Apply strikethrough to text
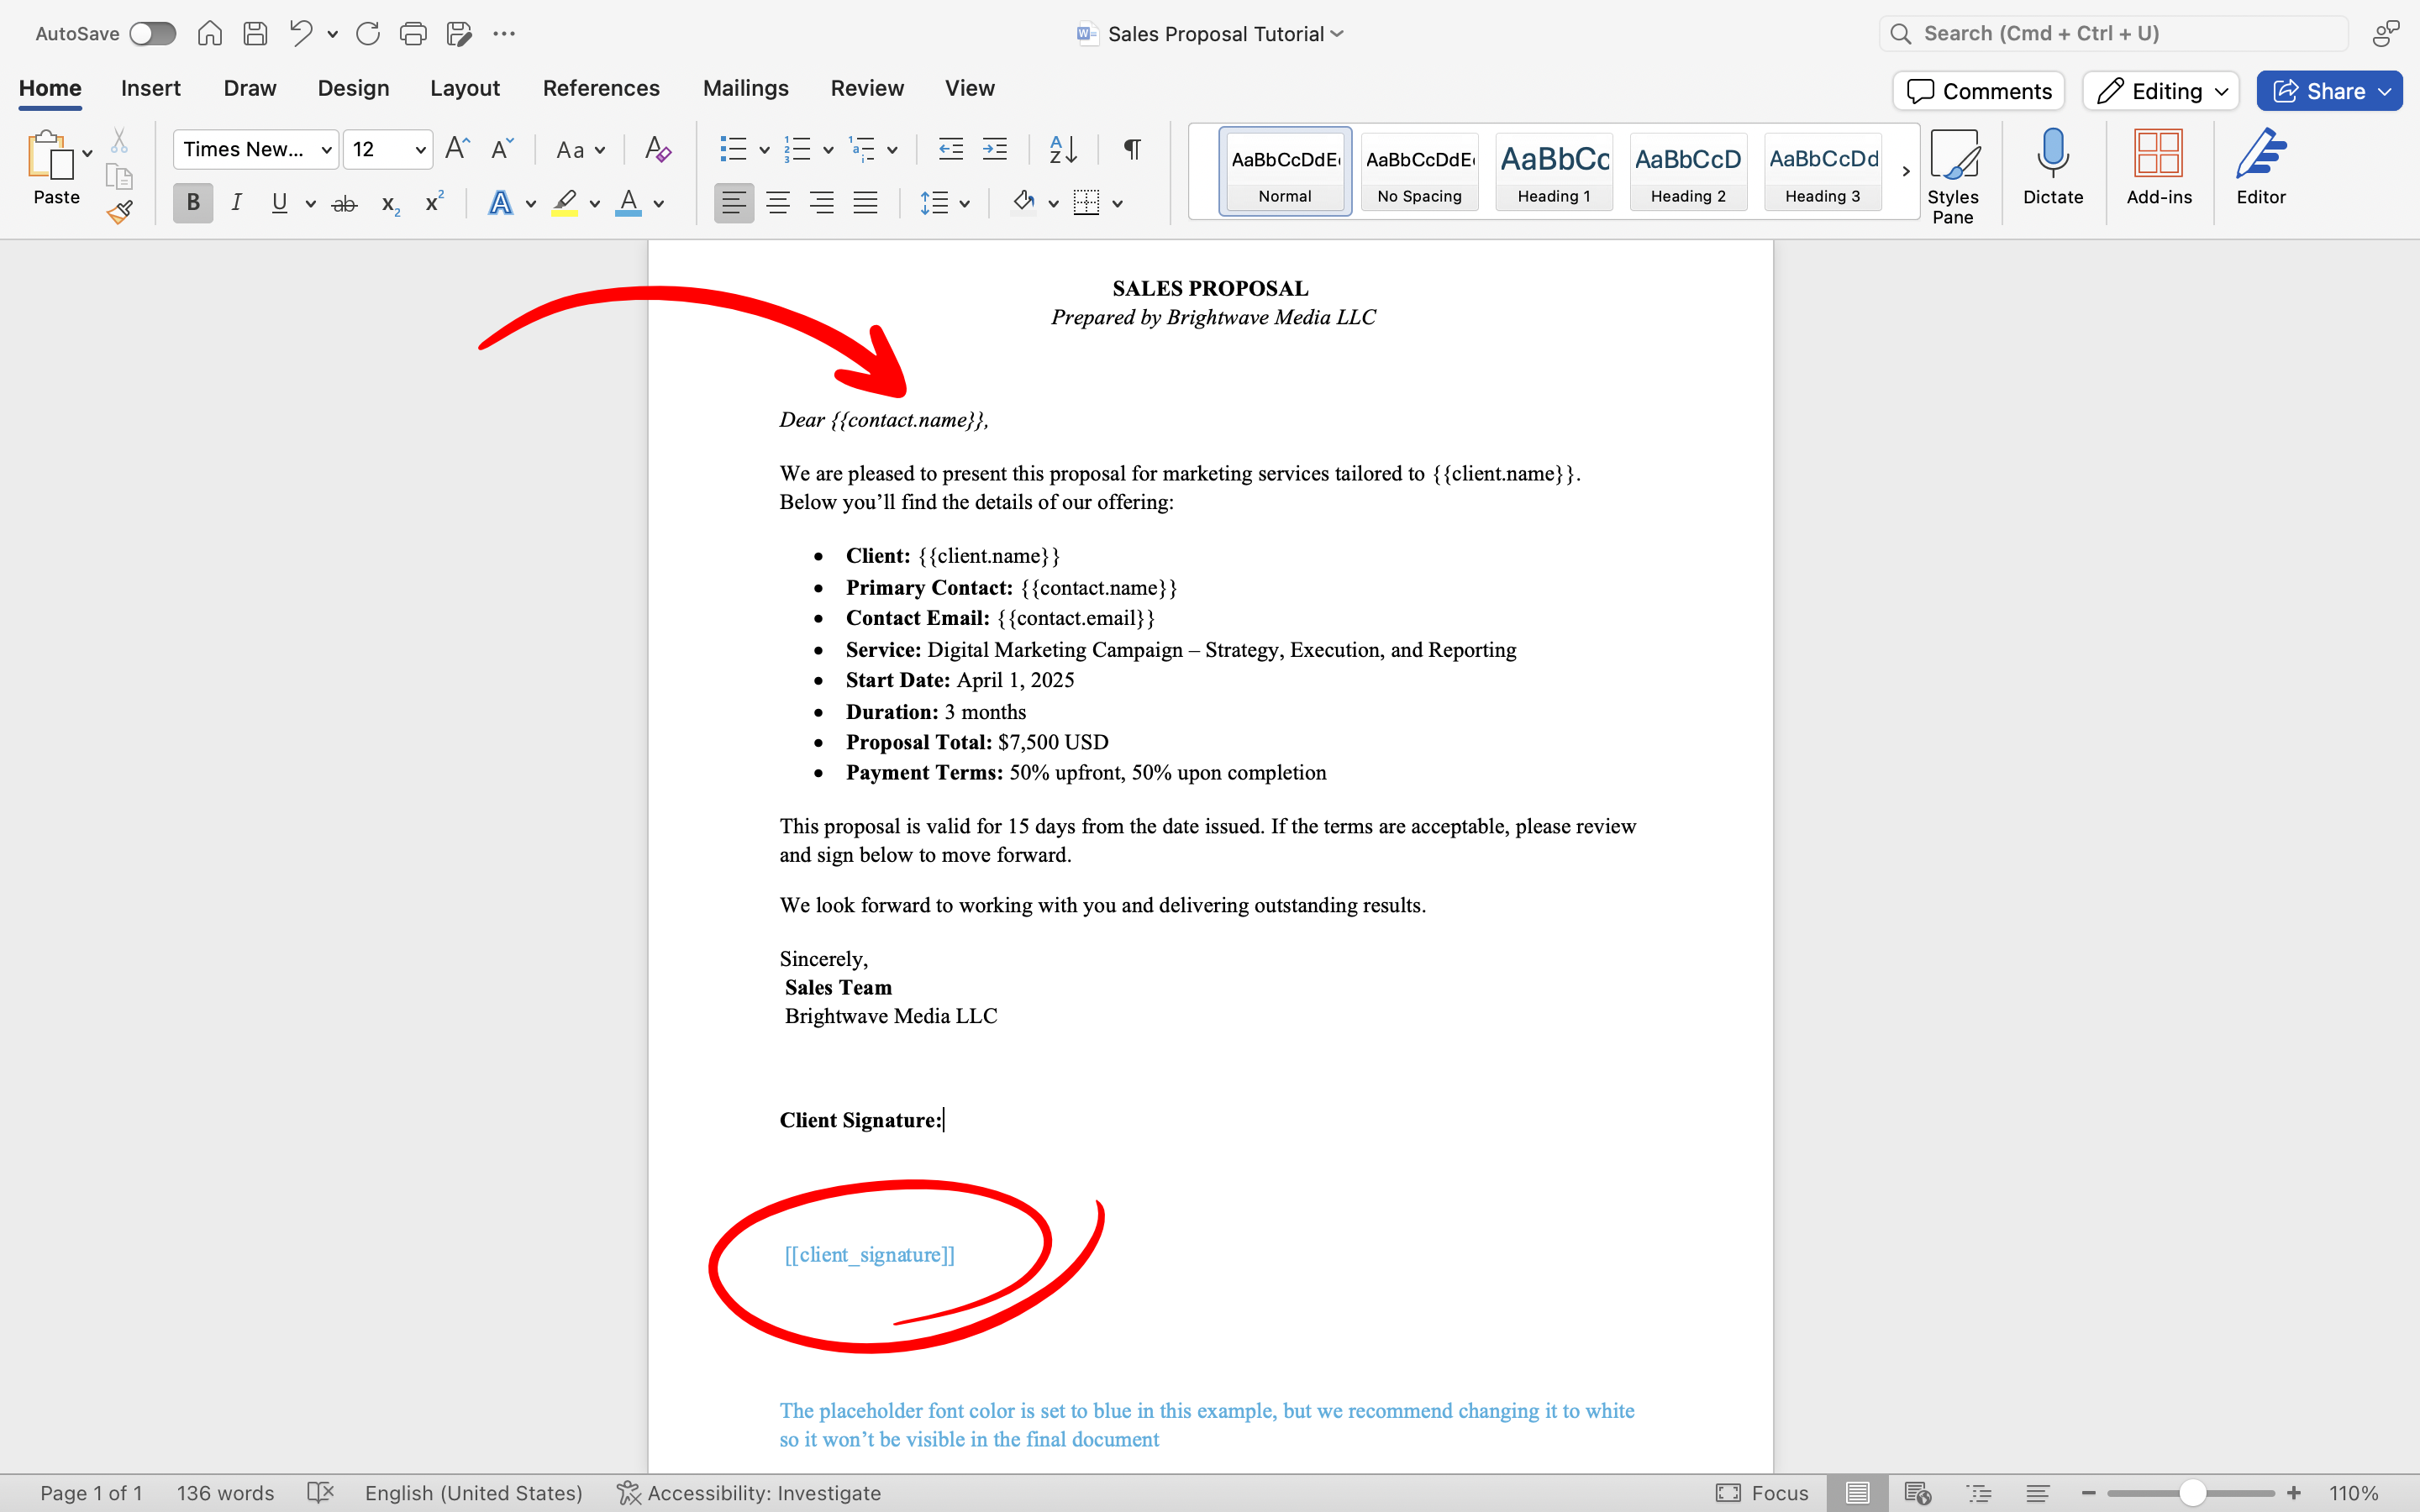 pos(344,202)
